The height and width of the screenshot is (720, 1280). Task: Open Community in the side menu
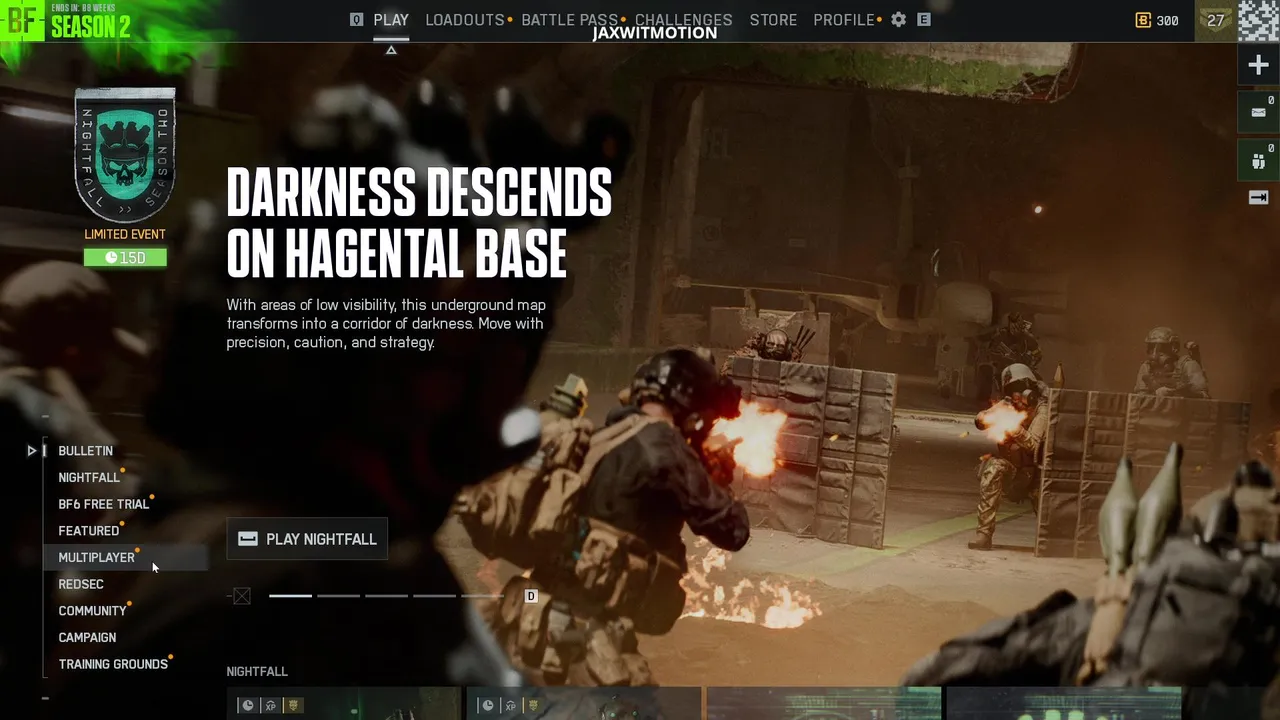92,611
